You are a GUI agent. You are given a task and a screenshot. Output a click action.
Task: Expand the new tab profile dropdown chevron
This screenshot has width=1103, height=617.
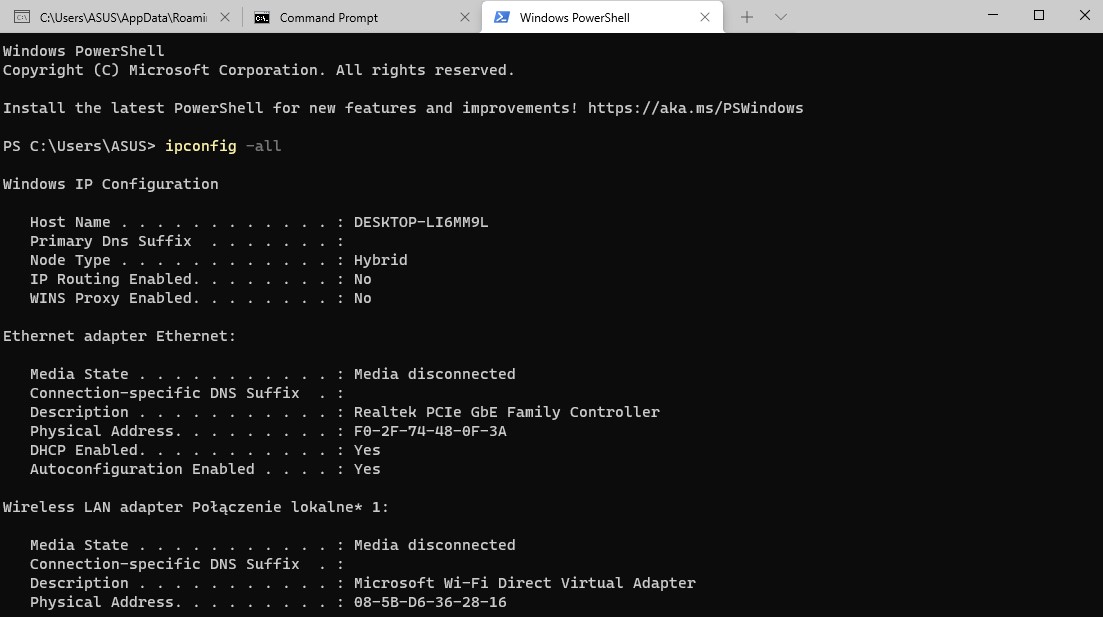click(x=781, y=17)
